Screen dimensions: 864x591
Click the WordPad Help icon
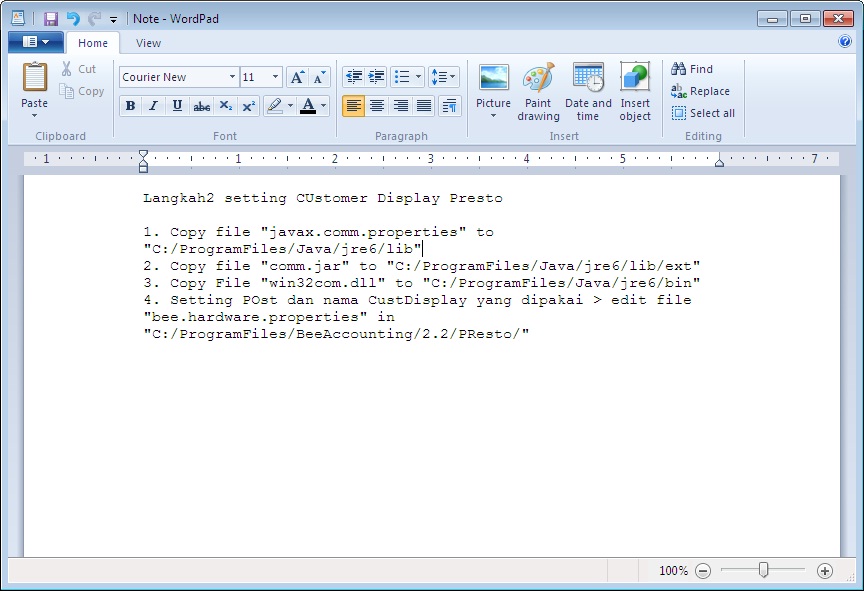coord(845,42)
